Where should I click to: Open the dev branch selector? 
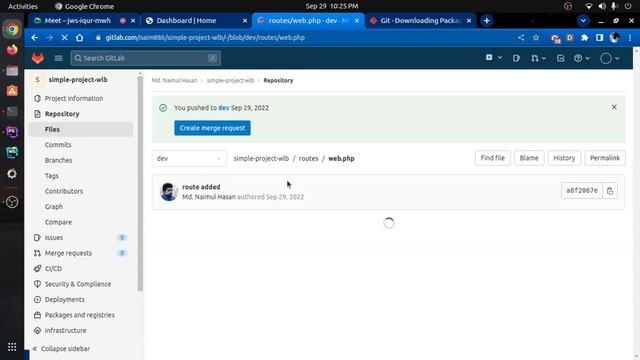point(189,158)
